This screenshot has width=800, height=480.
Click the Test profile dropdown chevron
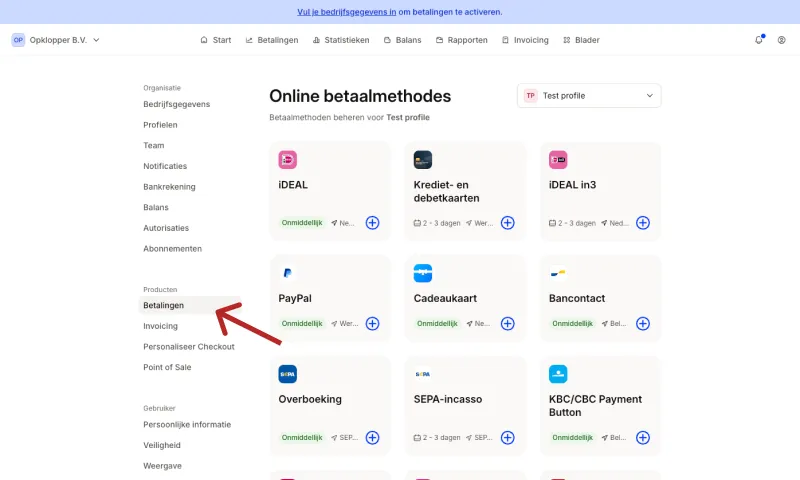click(x=649, y=96)
